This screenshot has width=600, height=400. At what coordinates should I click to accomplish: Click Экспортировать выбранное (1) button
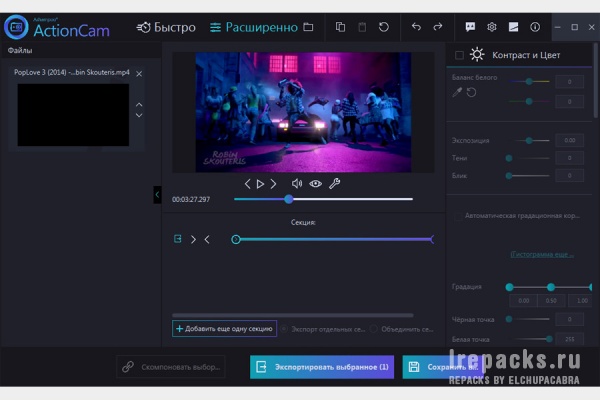(x=322, y=367)
